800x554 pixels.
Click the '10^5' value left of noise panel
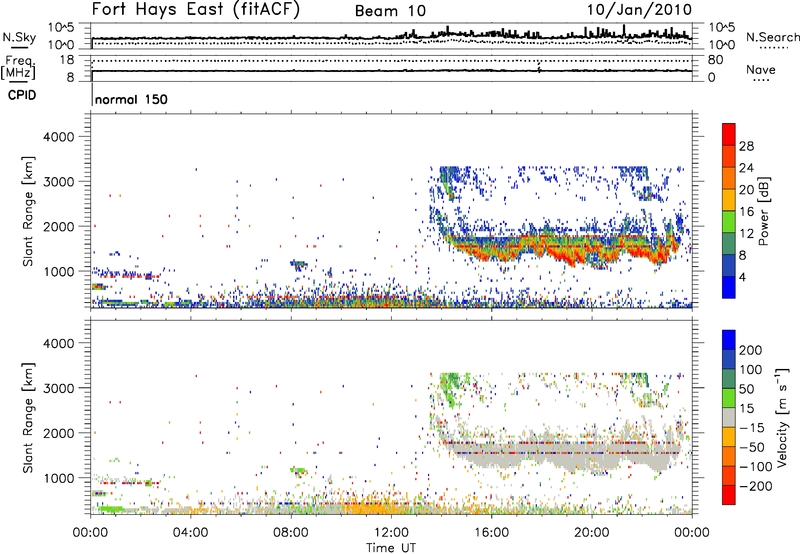point(61,28)
